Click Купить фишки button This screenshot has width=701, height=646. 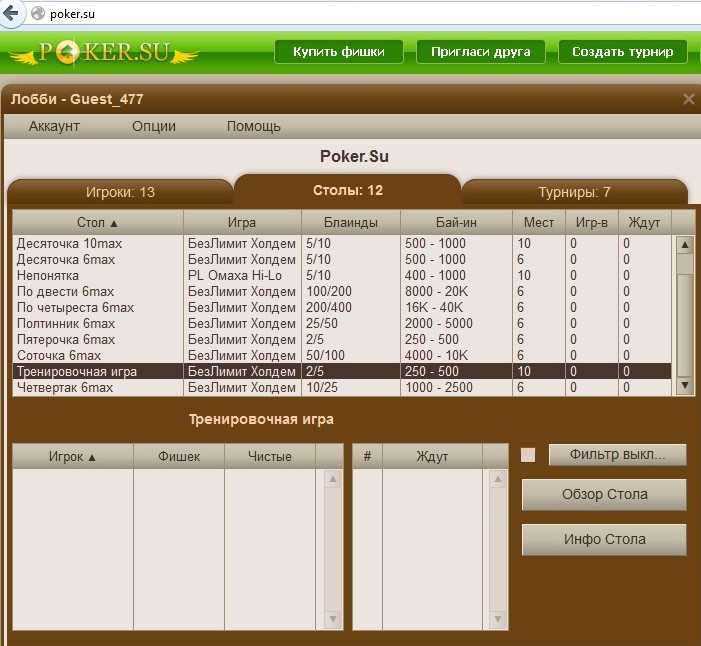coord(339,52)
